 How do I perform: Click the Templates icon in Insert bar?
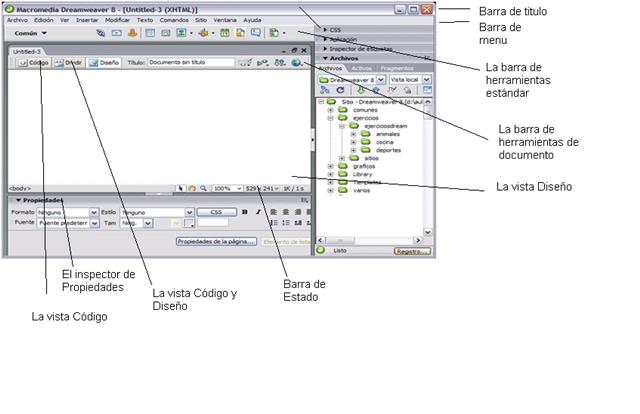274,33
